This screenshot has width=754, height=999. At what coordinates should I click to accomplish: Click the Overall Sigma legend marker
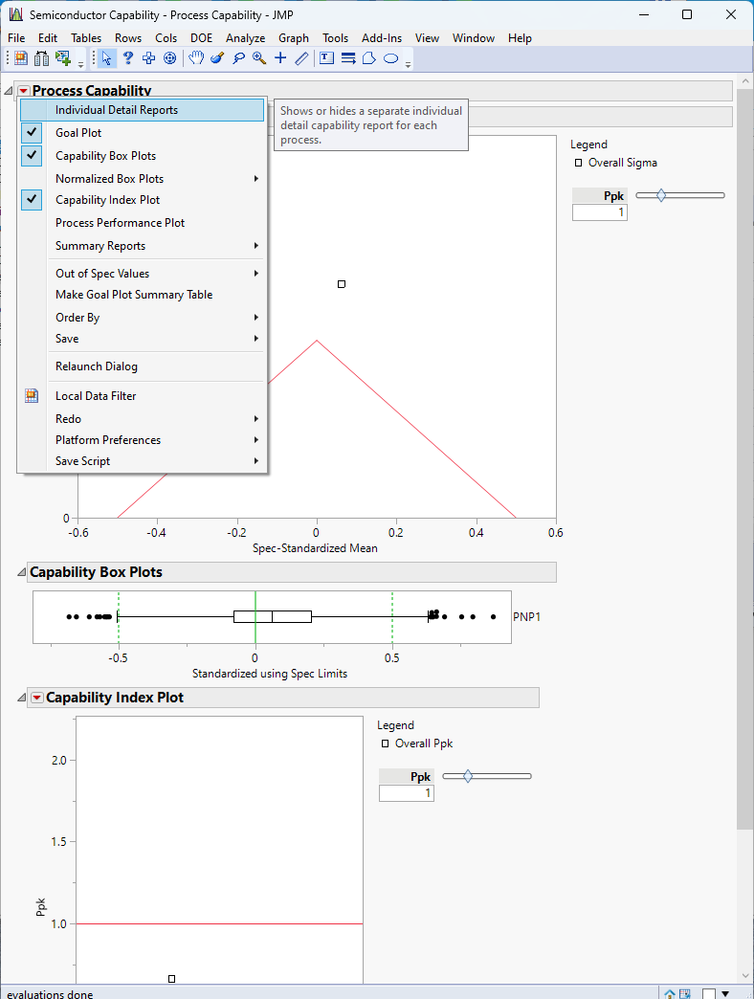pyautogui.click(x=578, y=163)
